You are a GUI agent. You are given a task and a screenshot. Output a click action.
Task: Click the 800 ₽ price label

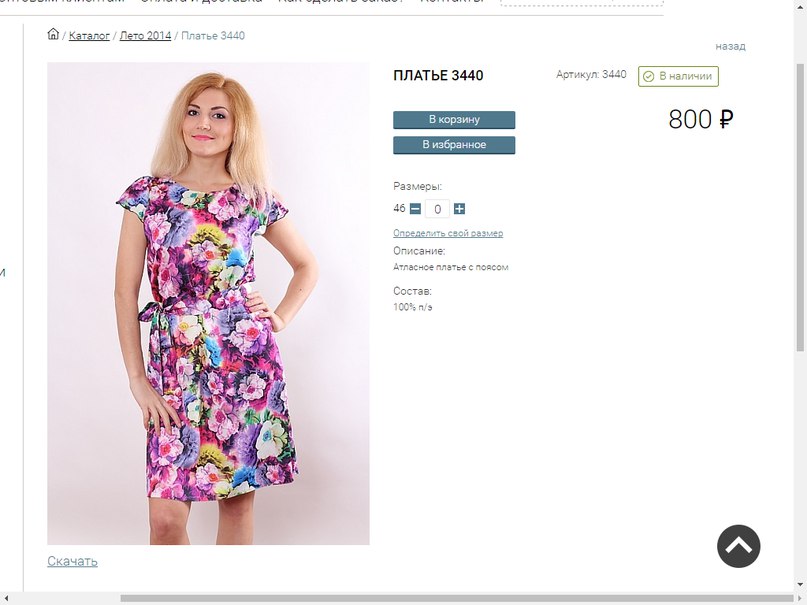(700, 119)
